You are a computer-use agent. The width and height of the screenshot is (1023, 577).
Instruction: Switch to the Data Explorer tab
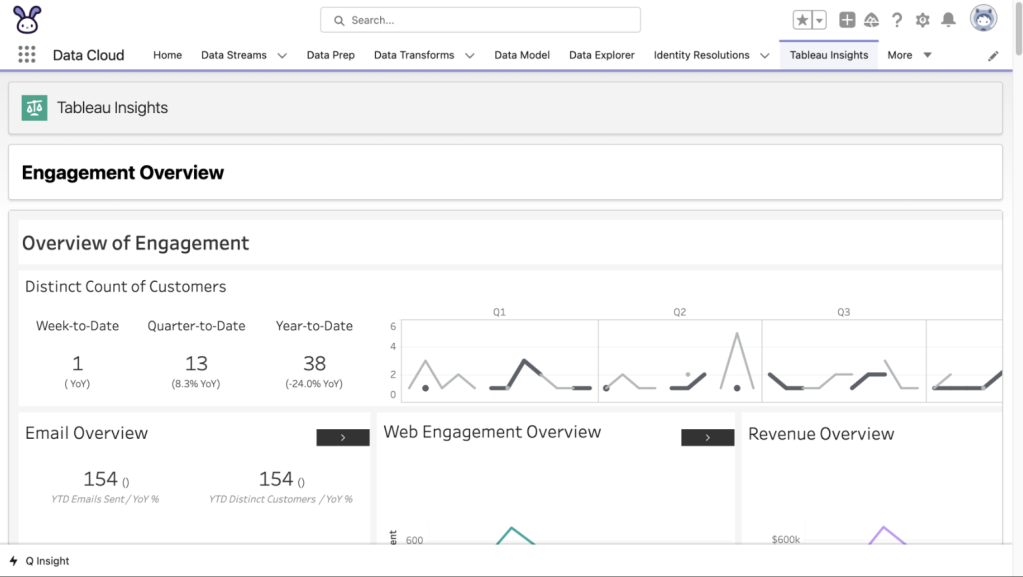coord(601,55)
